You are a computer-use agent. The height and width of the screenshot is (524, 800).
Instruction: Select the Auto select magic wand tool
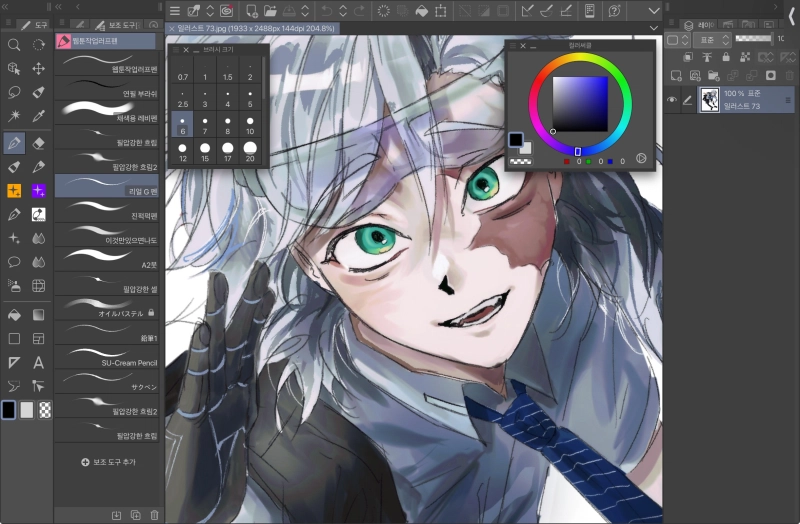(x=14, y=117)
